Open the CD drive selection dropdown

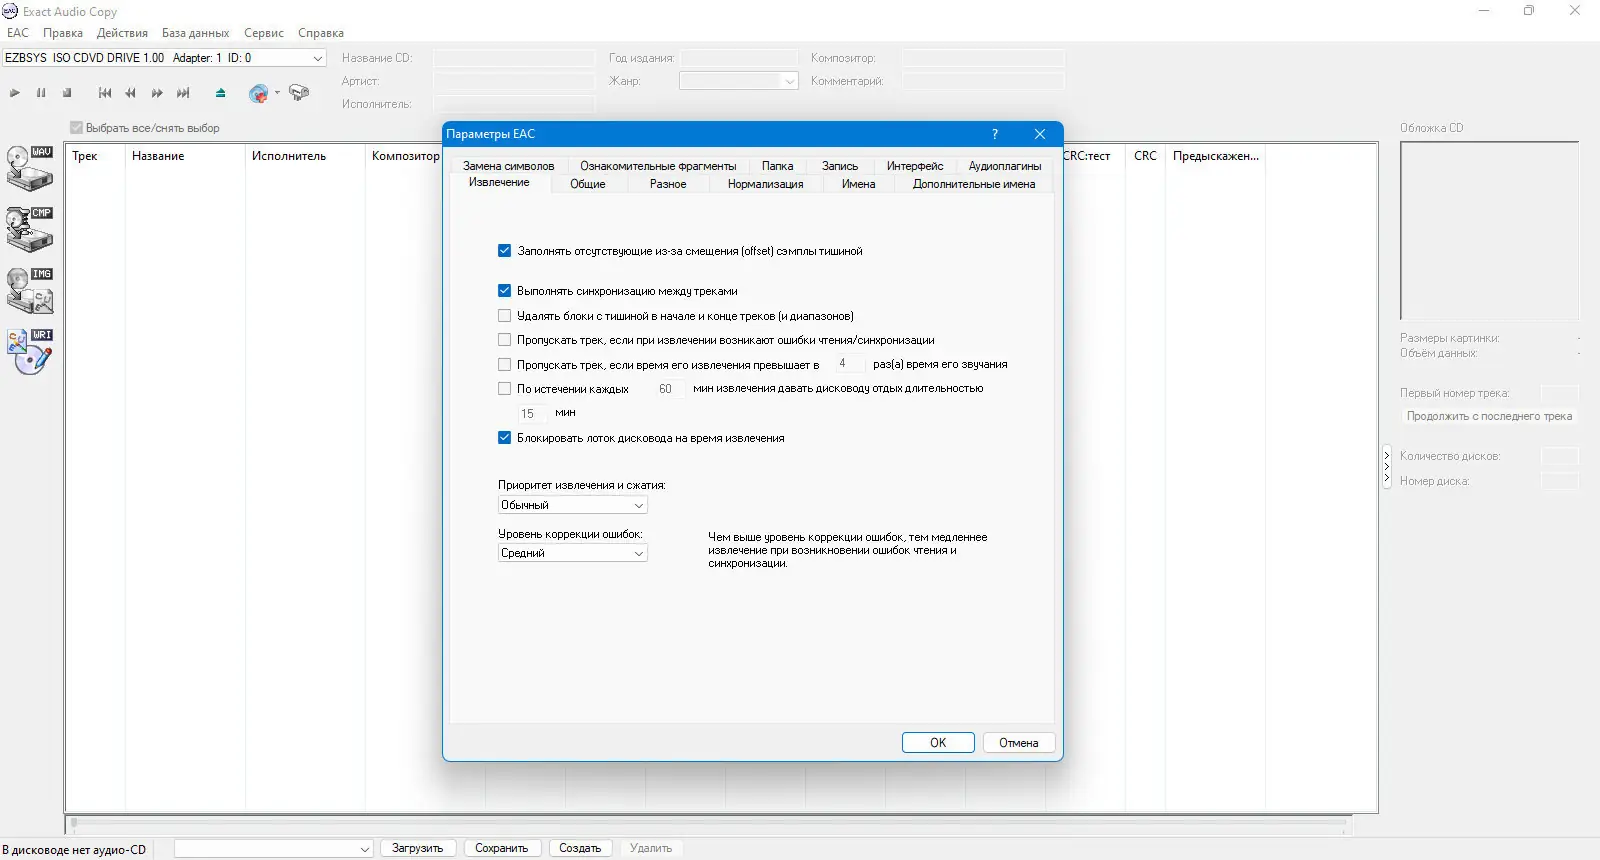coord(164,58)
